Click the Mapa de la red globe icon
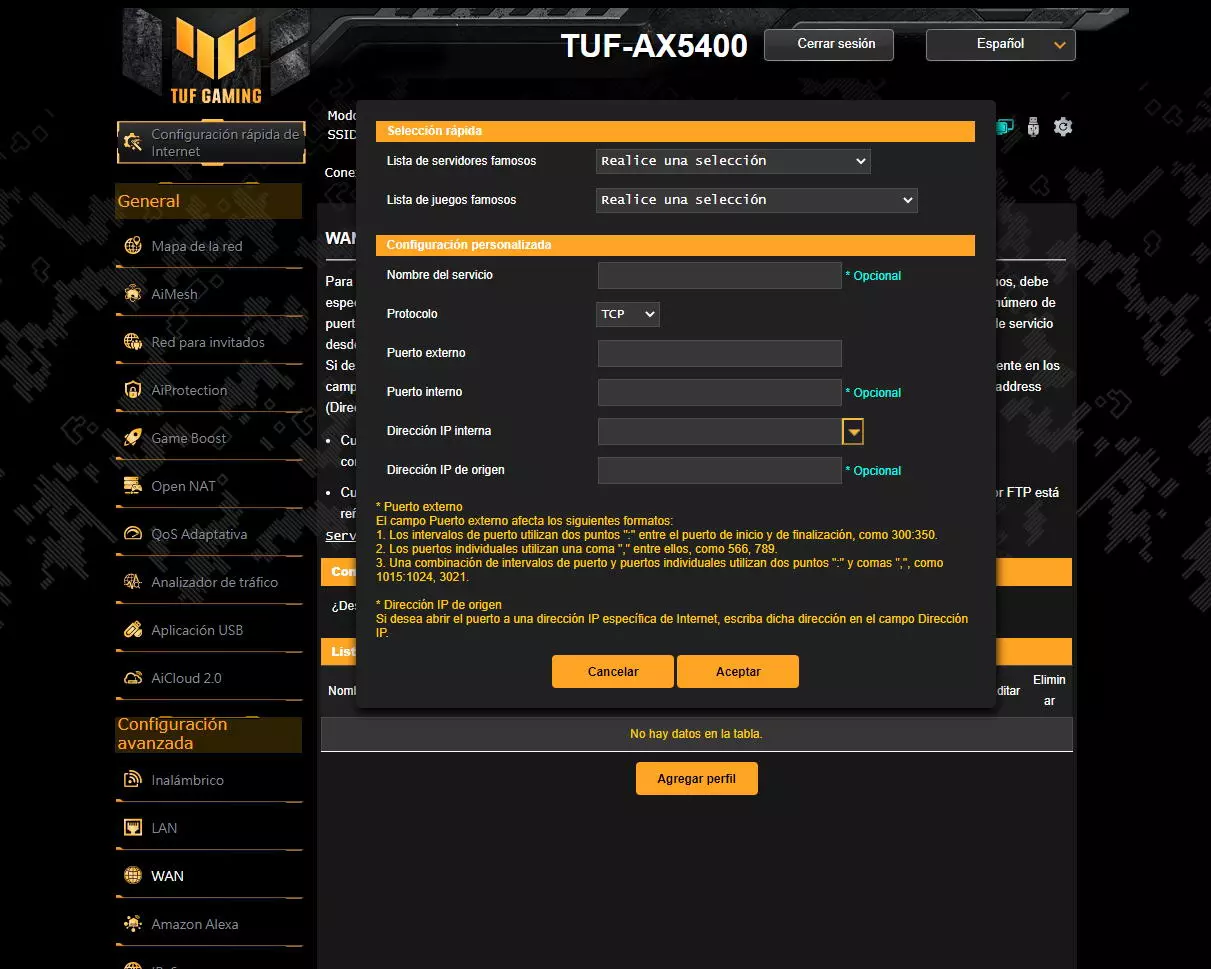The height and width of the screenshot is (969, 1211). [133, 246]
